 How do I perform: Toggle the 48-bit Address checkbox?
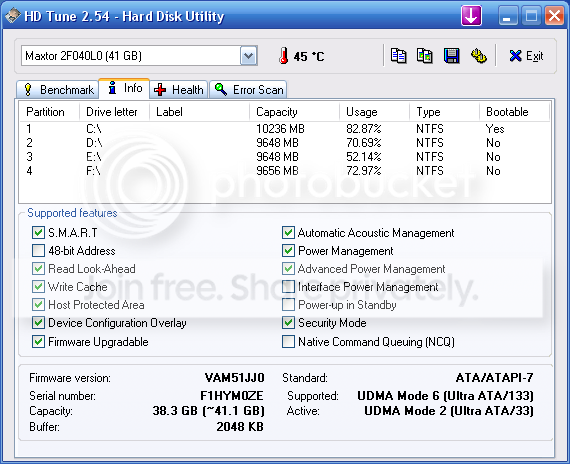[38, 251]
